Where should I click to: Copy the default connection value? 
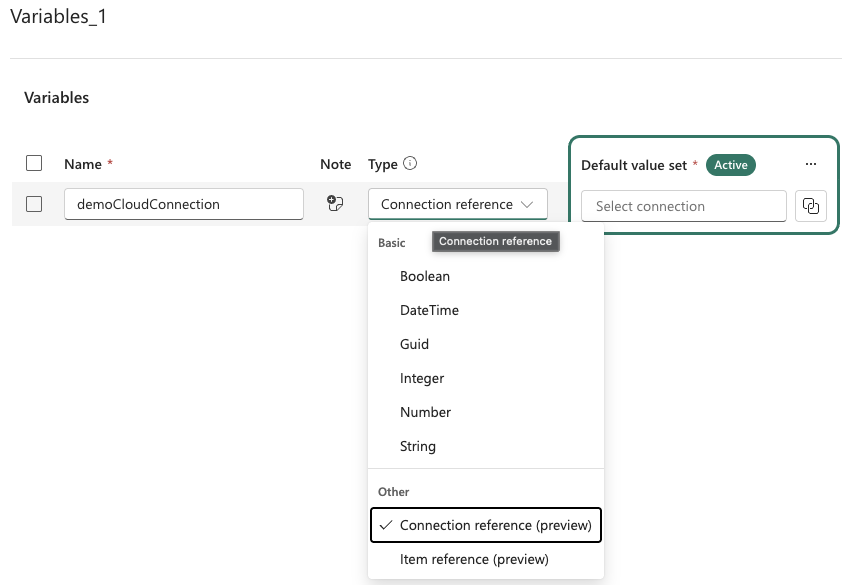812,205
